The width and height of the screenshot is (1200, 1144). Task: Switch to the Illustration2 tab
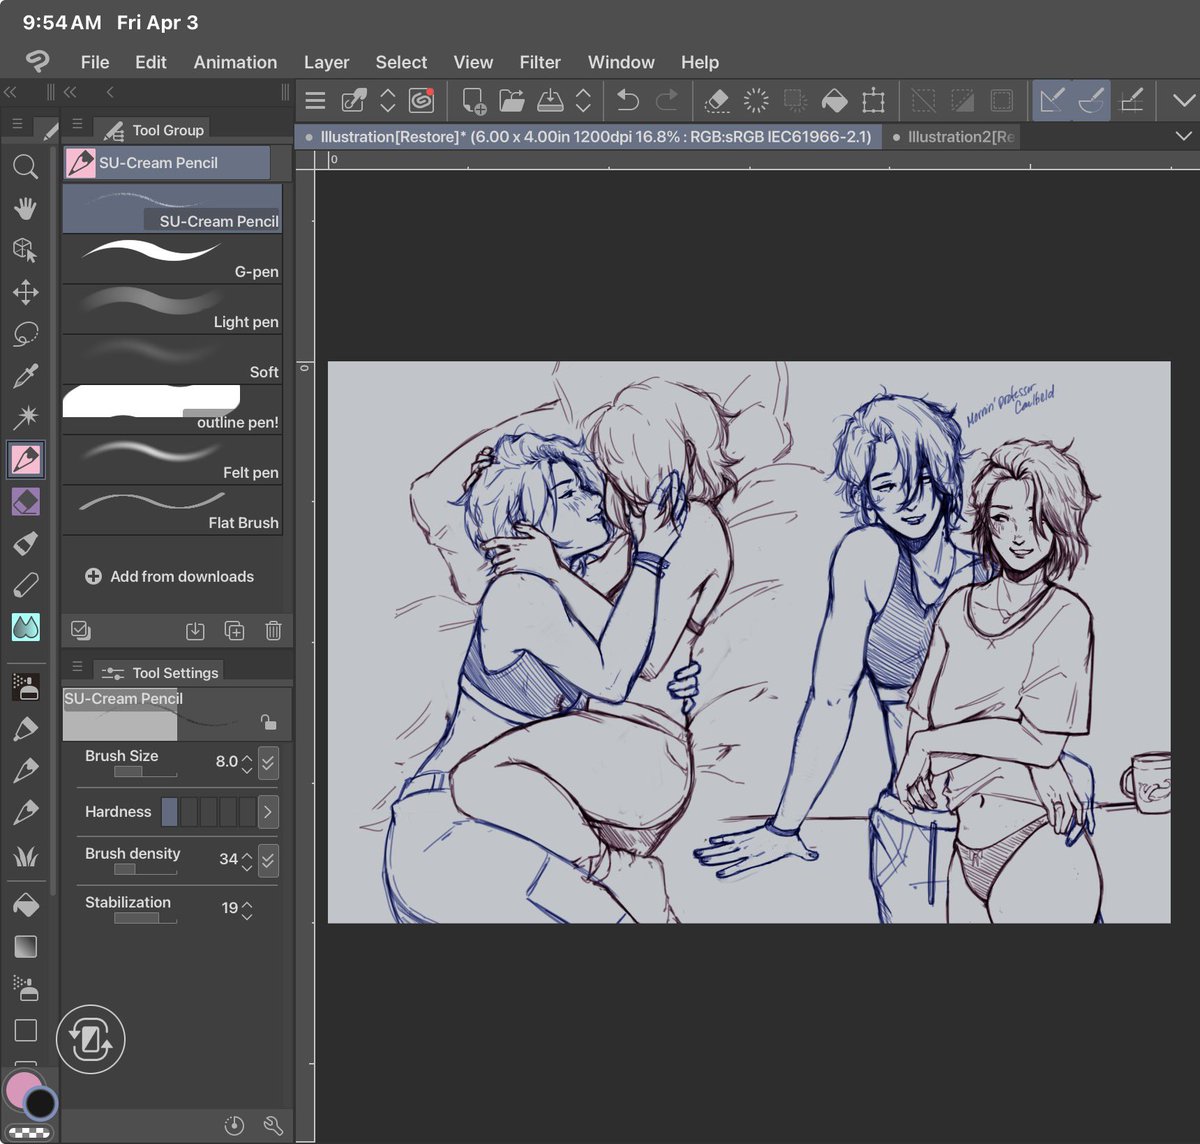point(952,137)
